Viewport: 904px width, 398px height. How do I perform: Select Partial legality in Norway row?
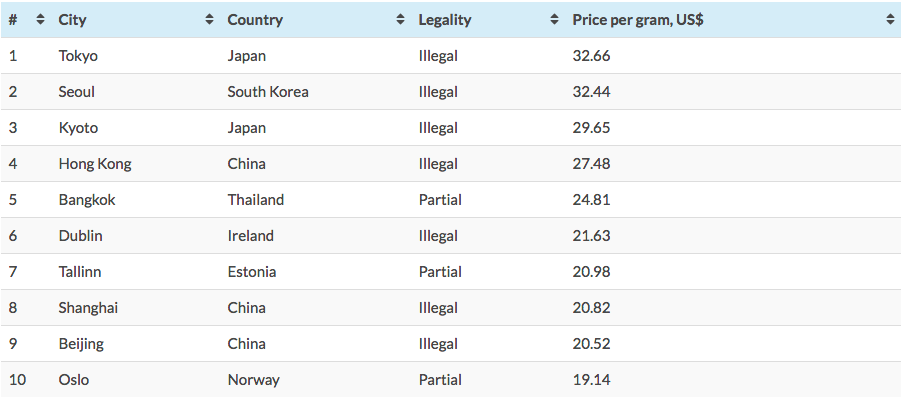coord(440,380)
